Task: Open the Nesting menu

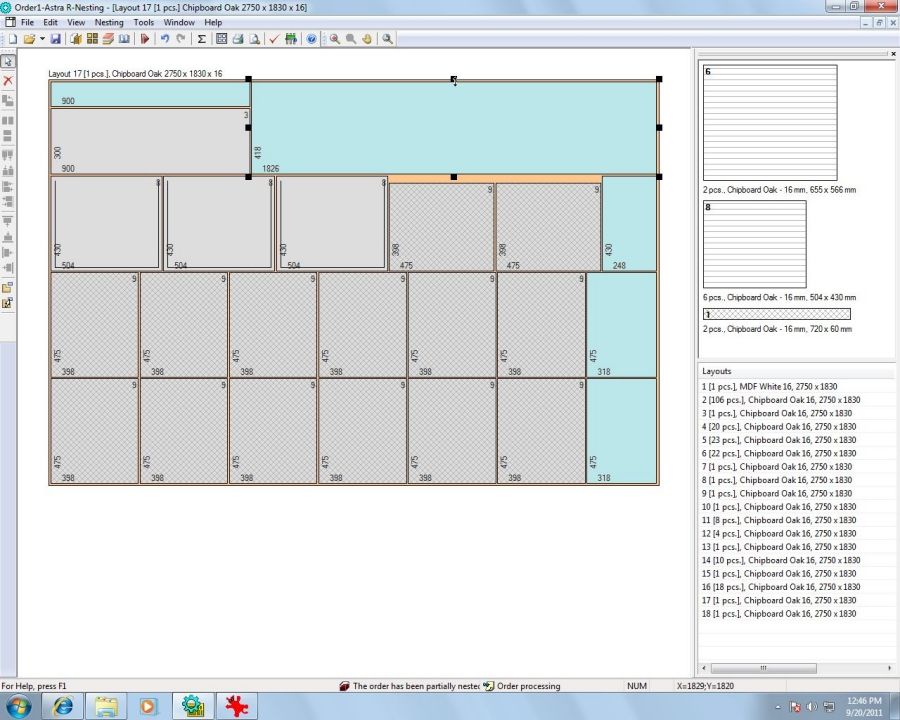Action: point(109,22)
